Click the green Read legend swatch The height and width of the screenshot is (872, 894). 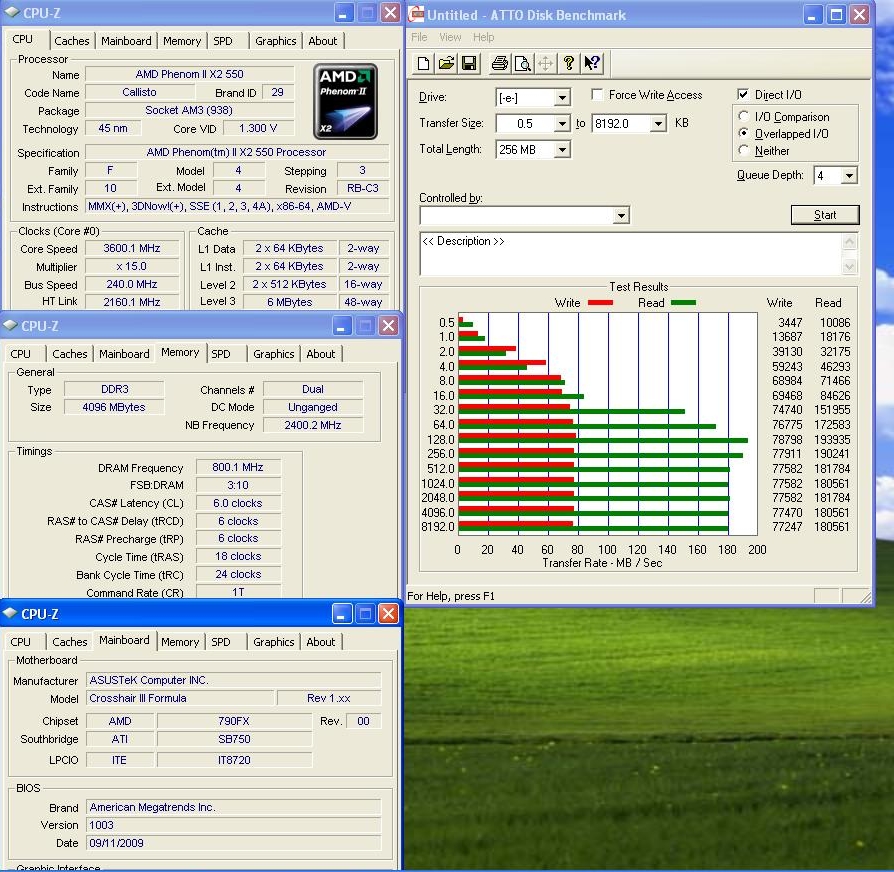tap(684, 303)
